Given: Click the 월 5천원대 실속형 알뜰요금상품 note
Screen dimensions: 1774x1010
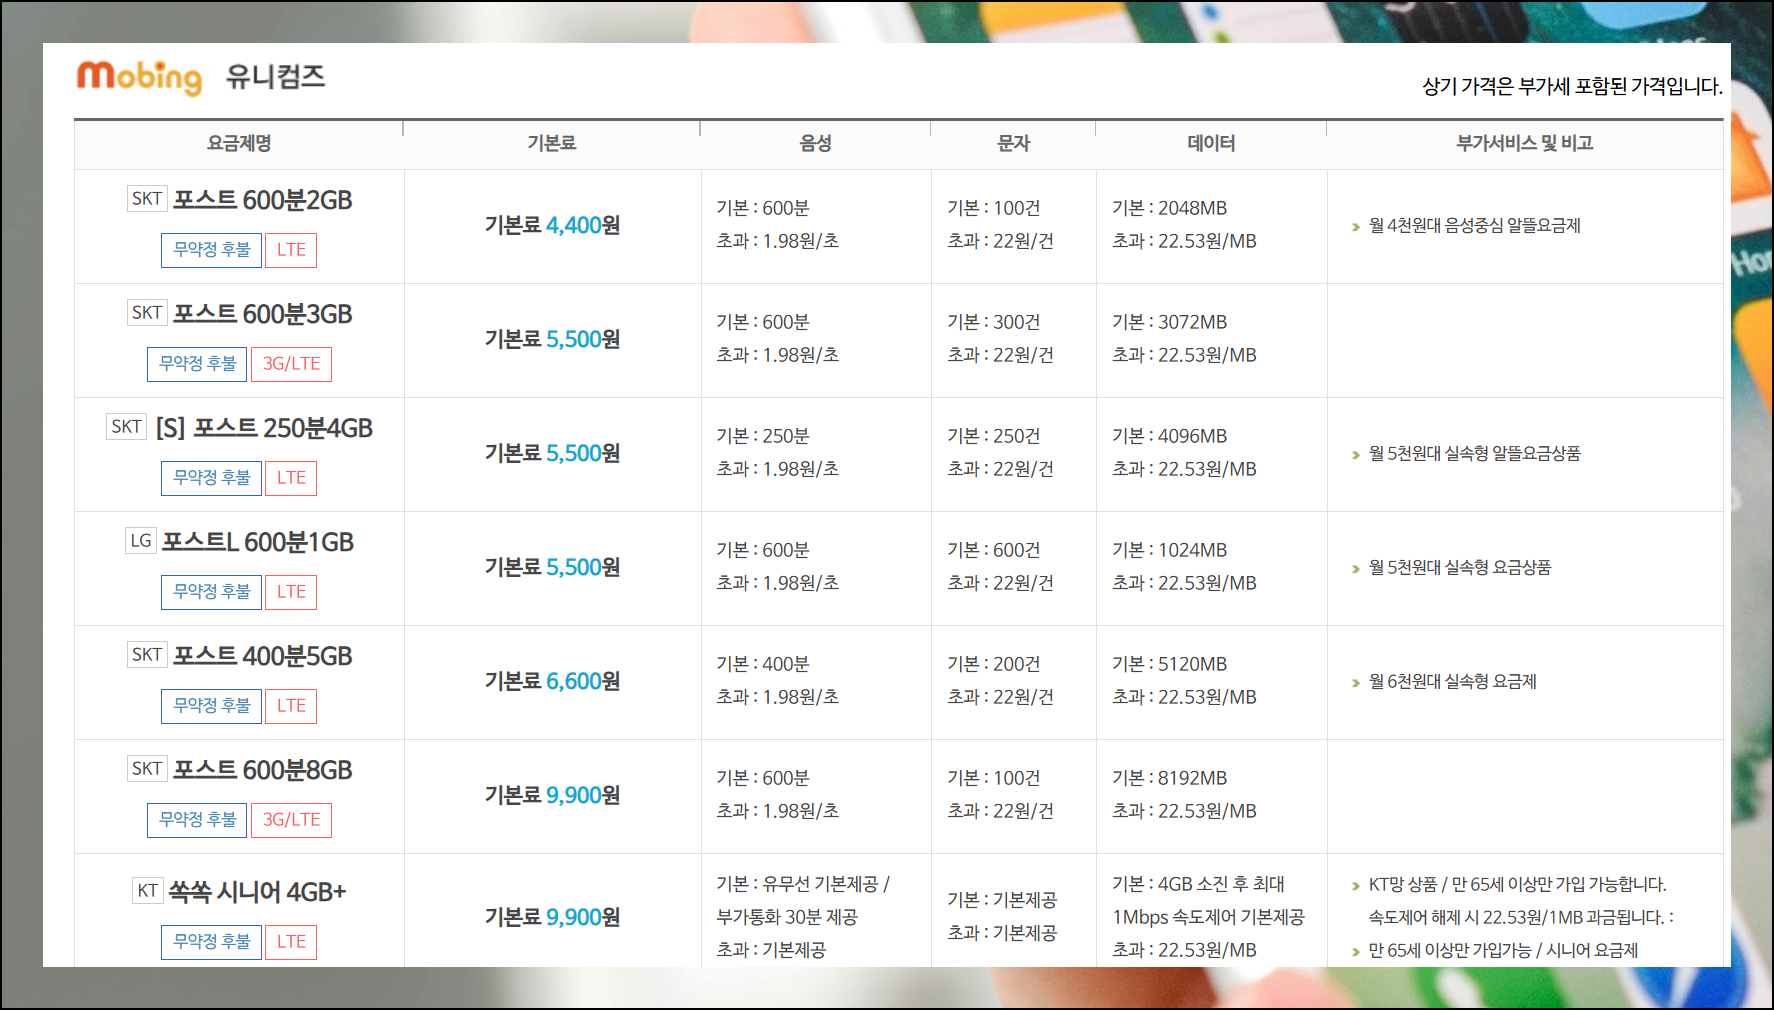Looking at the screenshot, I should pos(1474,454).
